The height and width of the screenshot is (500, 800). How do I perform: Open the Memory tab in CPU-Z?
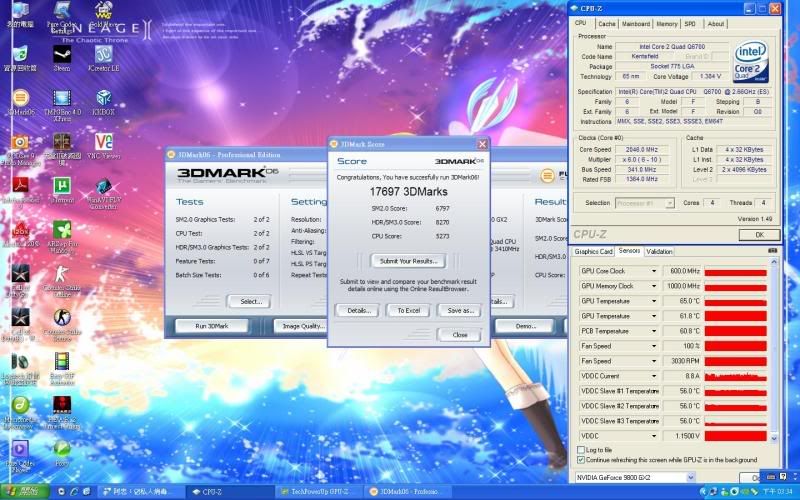(667, 23)
